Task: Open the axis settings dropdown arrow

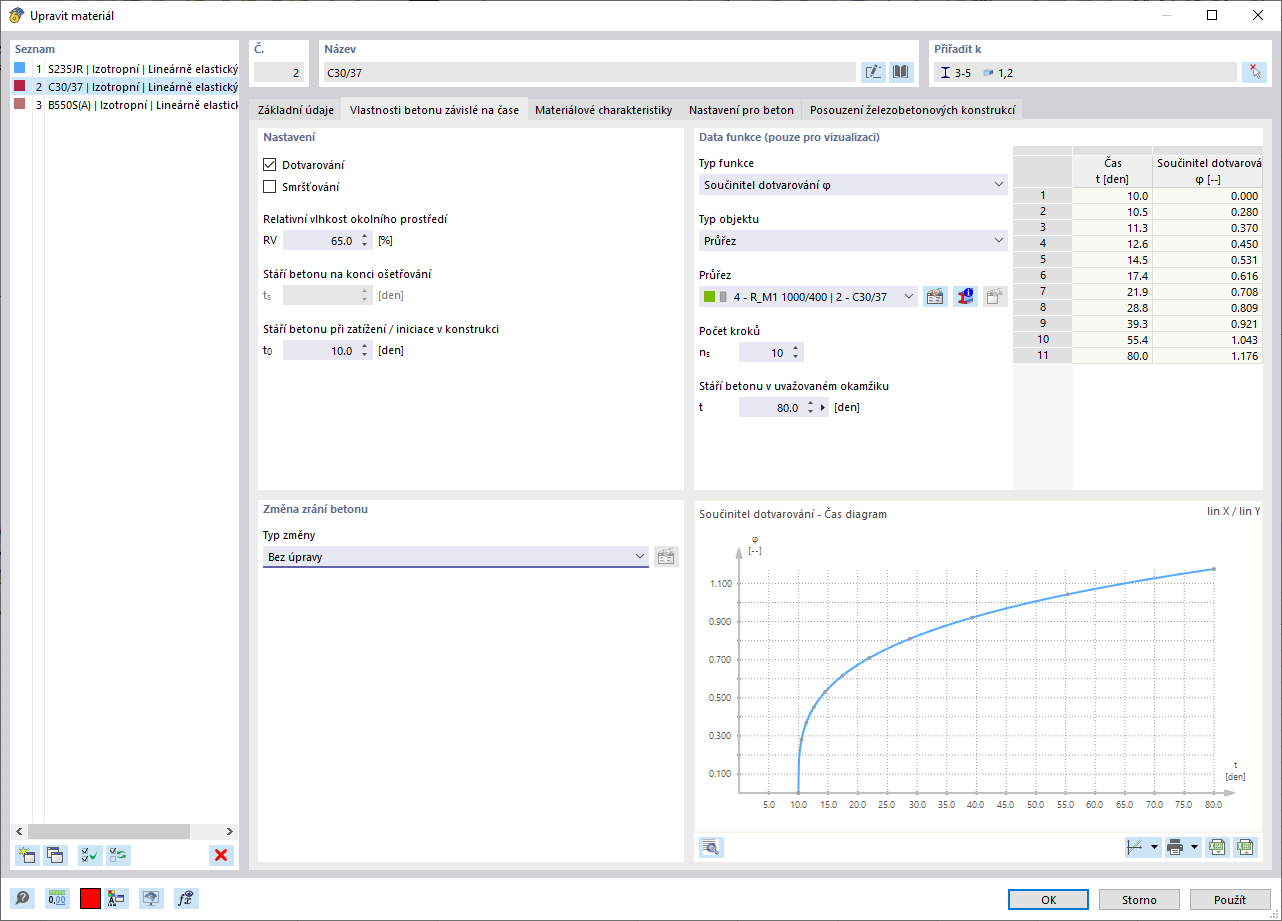Action: pyautogui.click(x=1155, y=847)
